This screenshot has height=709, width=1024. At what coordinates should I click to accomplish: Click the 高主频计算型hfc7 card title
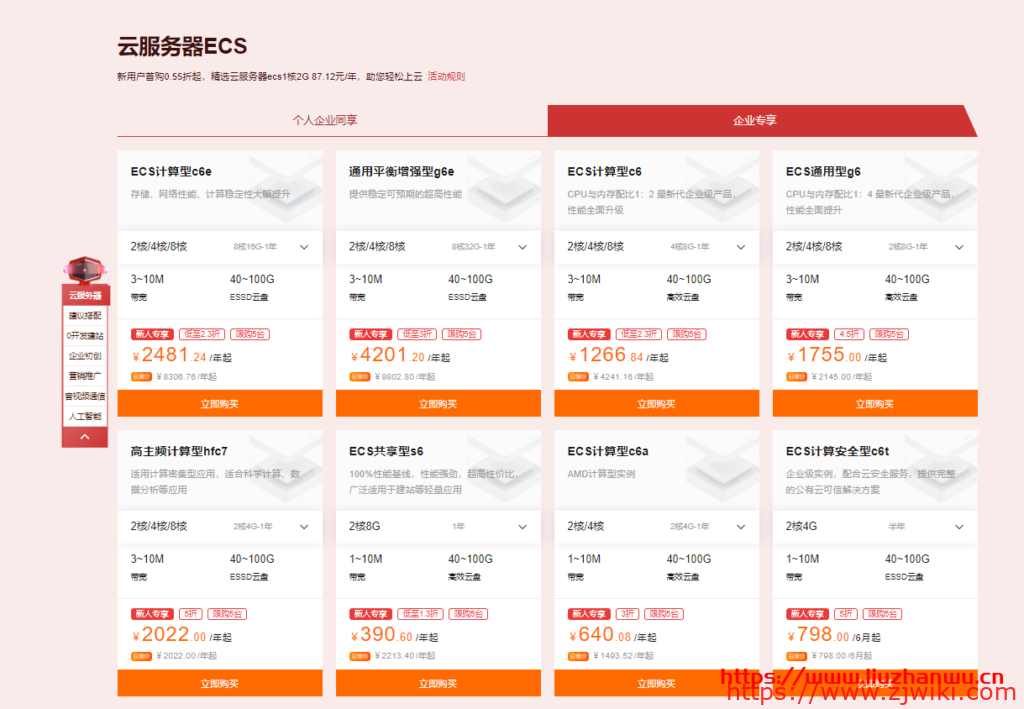point(179,451)
